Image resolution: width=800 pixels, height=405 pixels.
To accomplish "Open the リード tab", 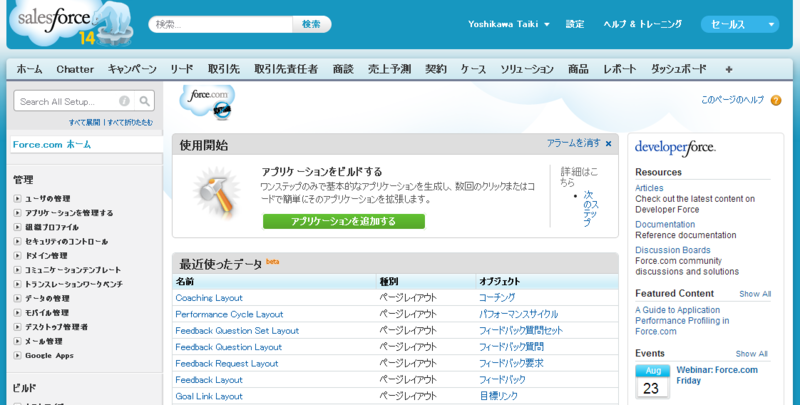I will tap(182, 69).
